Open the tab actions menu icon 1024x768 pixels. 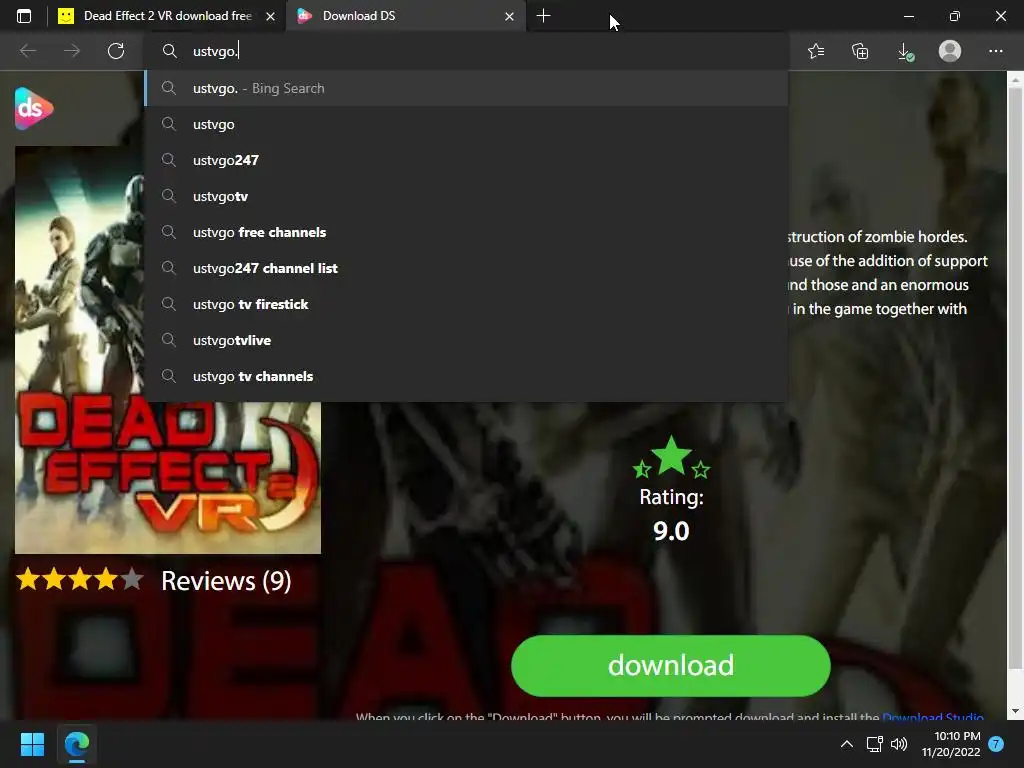pyautogui.click(x=24, y=16)
